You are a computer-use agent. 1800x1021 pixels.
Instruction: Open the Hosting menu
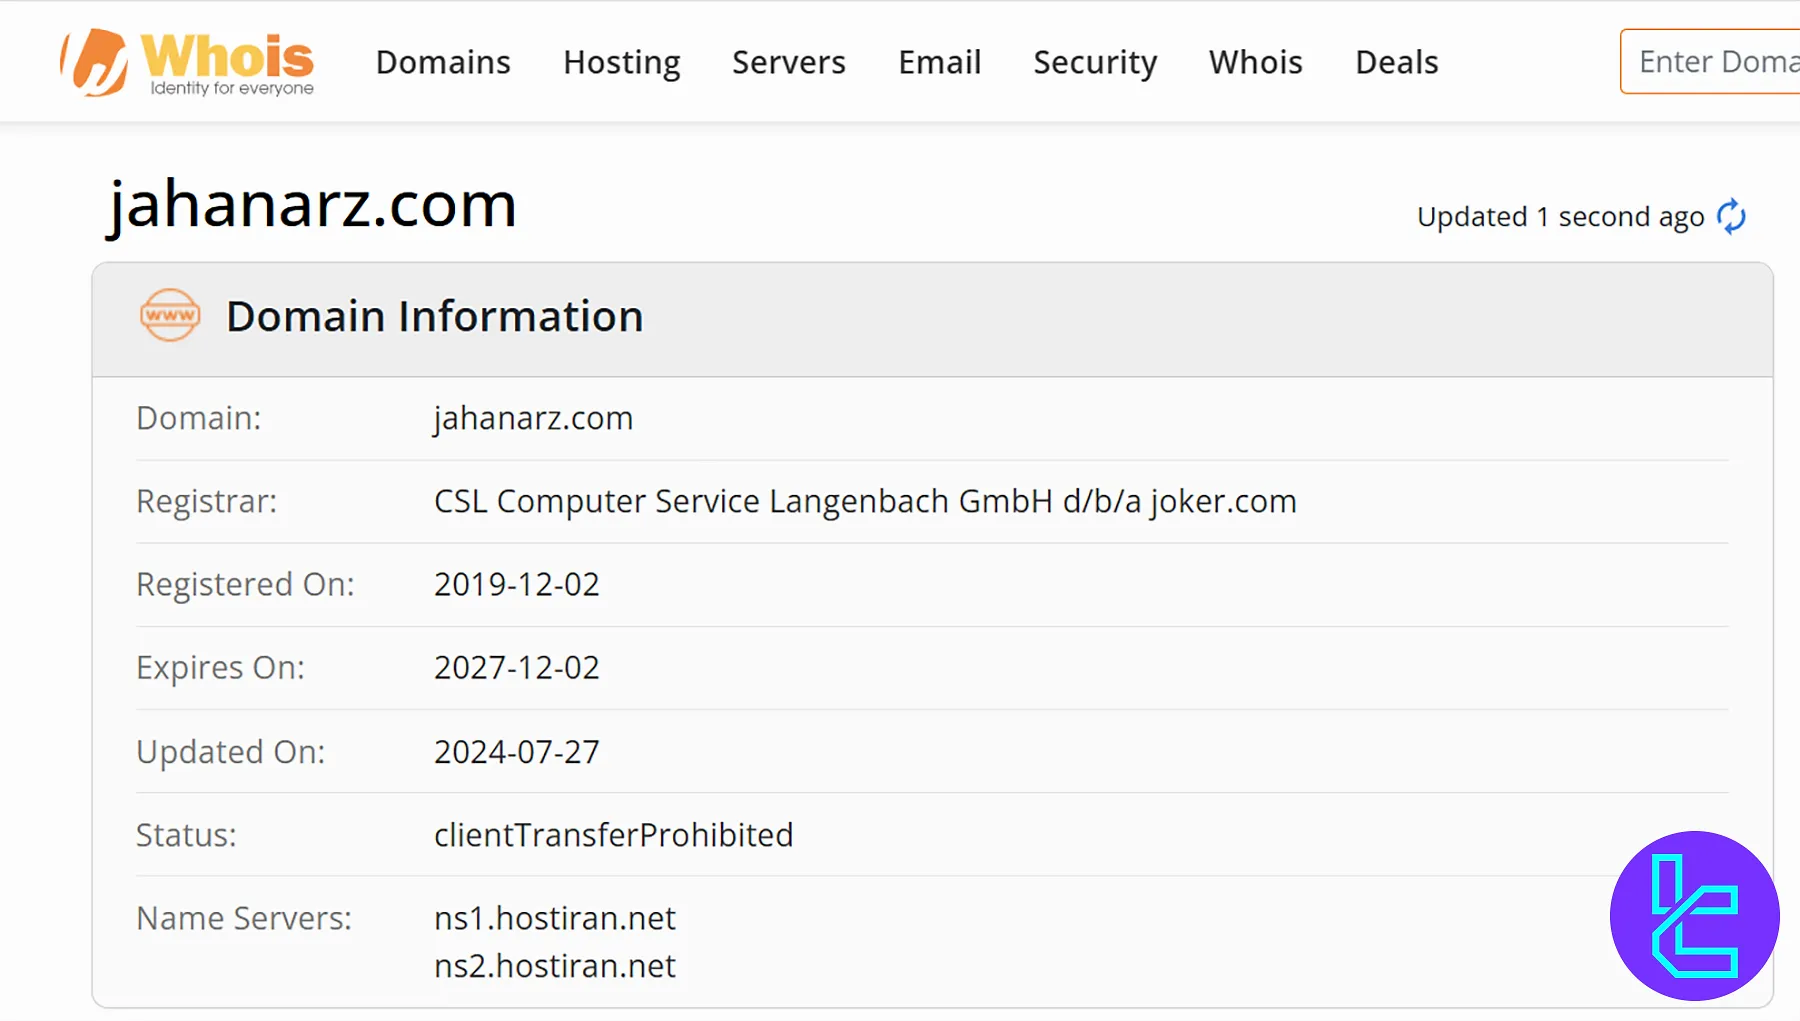tap(621, 62)
